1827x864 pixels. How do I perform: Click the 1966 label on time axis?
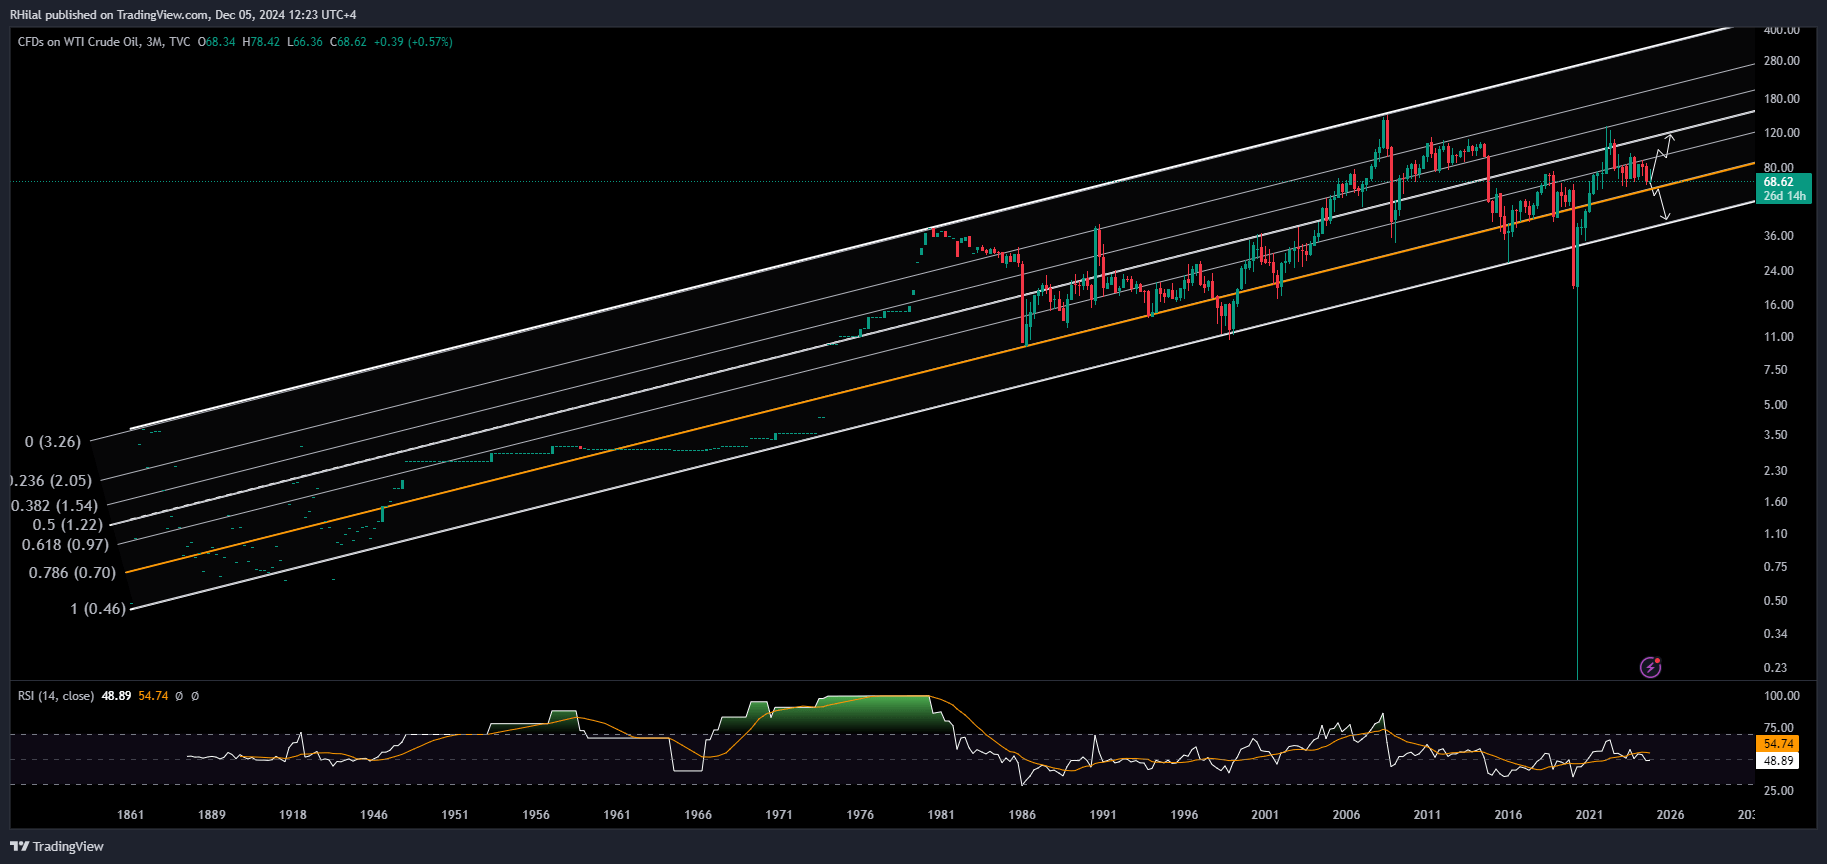coord(697,815)
